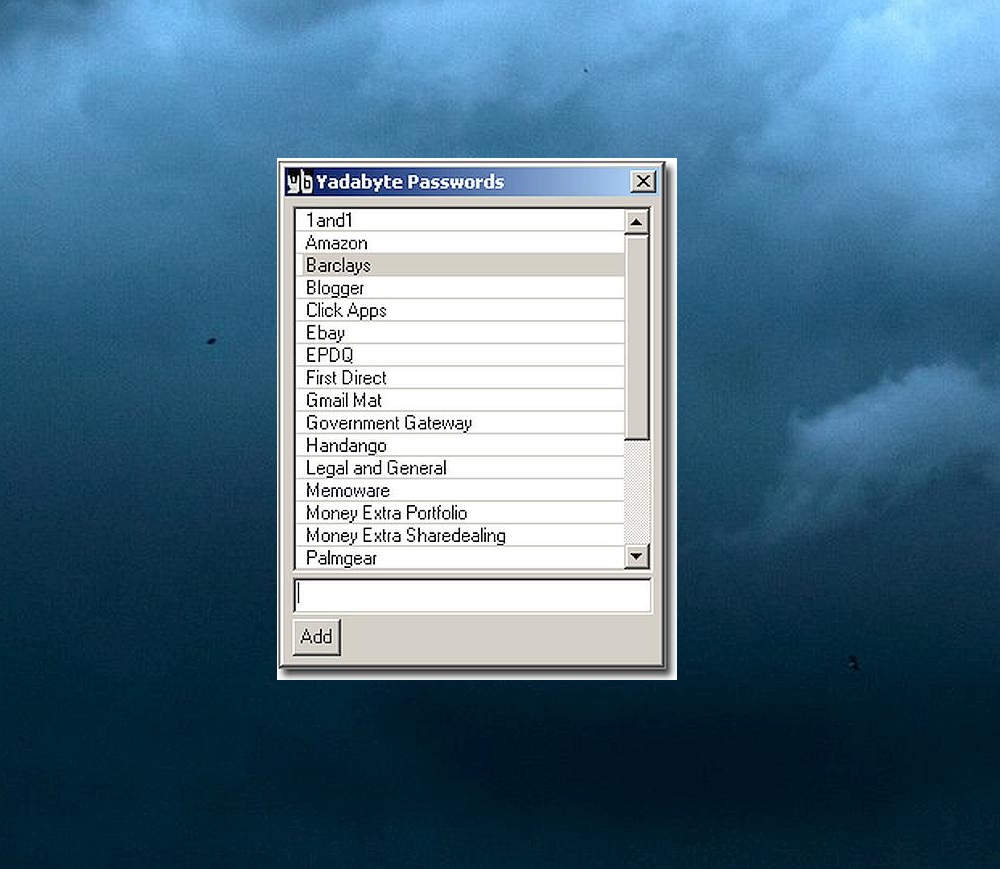This screenshot has width=1000, height=869.
Task: Click the scroll down arrow of the list
Action: tap(636, 556)
